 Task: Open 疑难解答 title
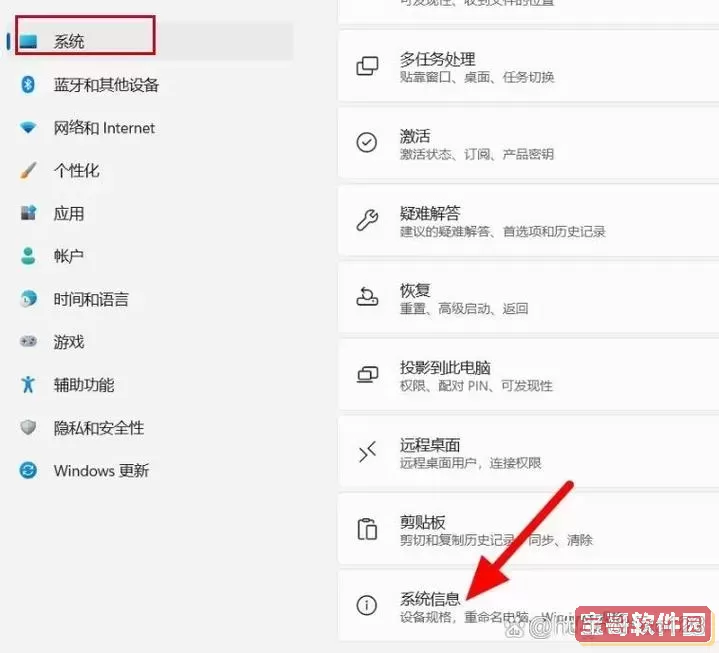430,213
